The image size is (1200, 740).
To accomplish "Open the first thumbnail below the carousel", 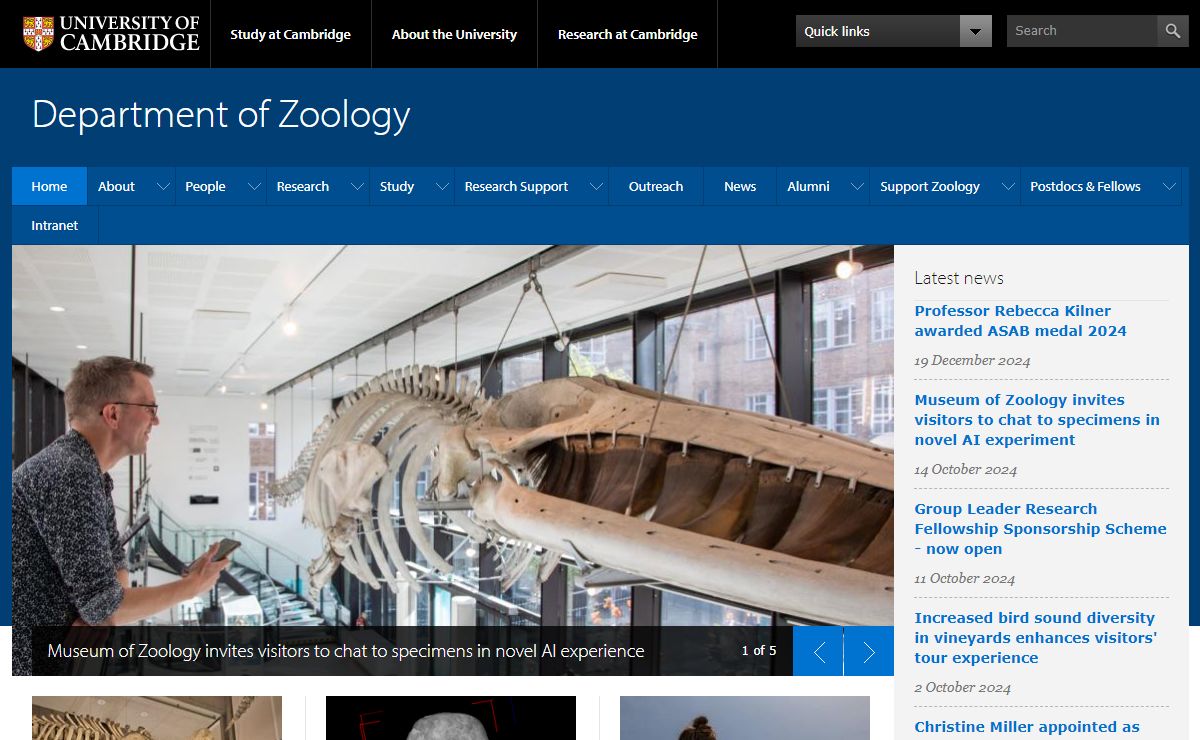I will (157, 718).
